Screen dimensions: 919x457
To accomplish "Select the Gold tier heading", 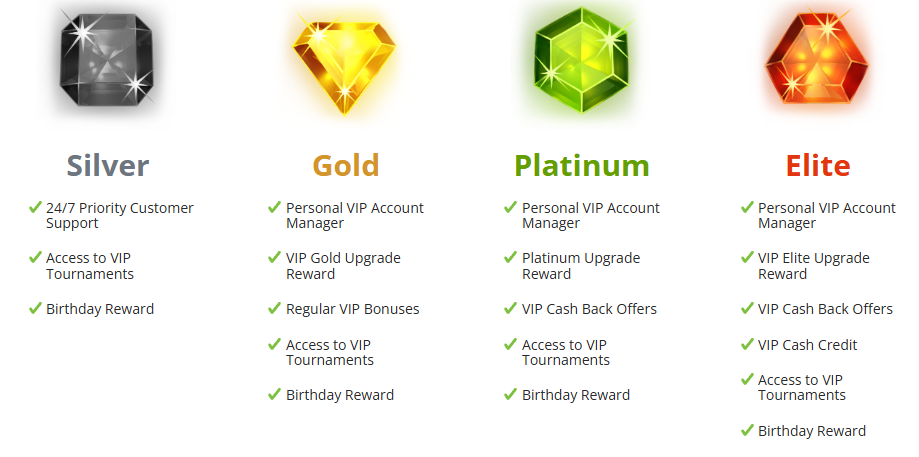I will click(346, 165).
